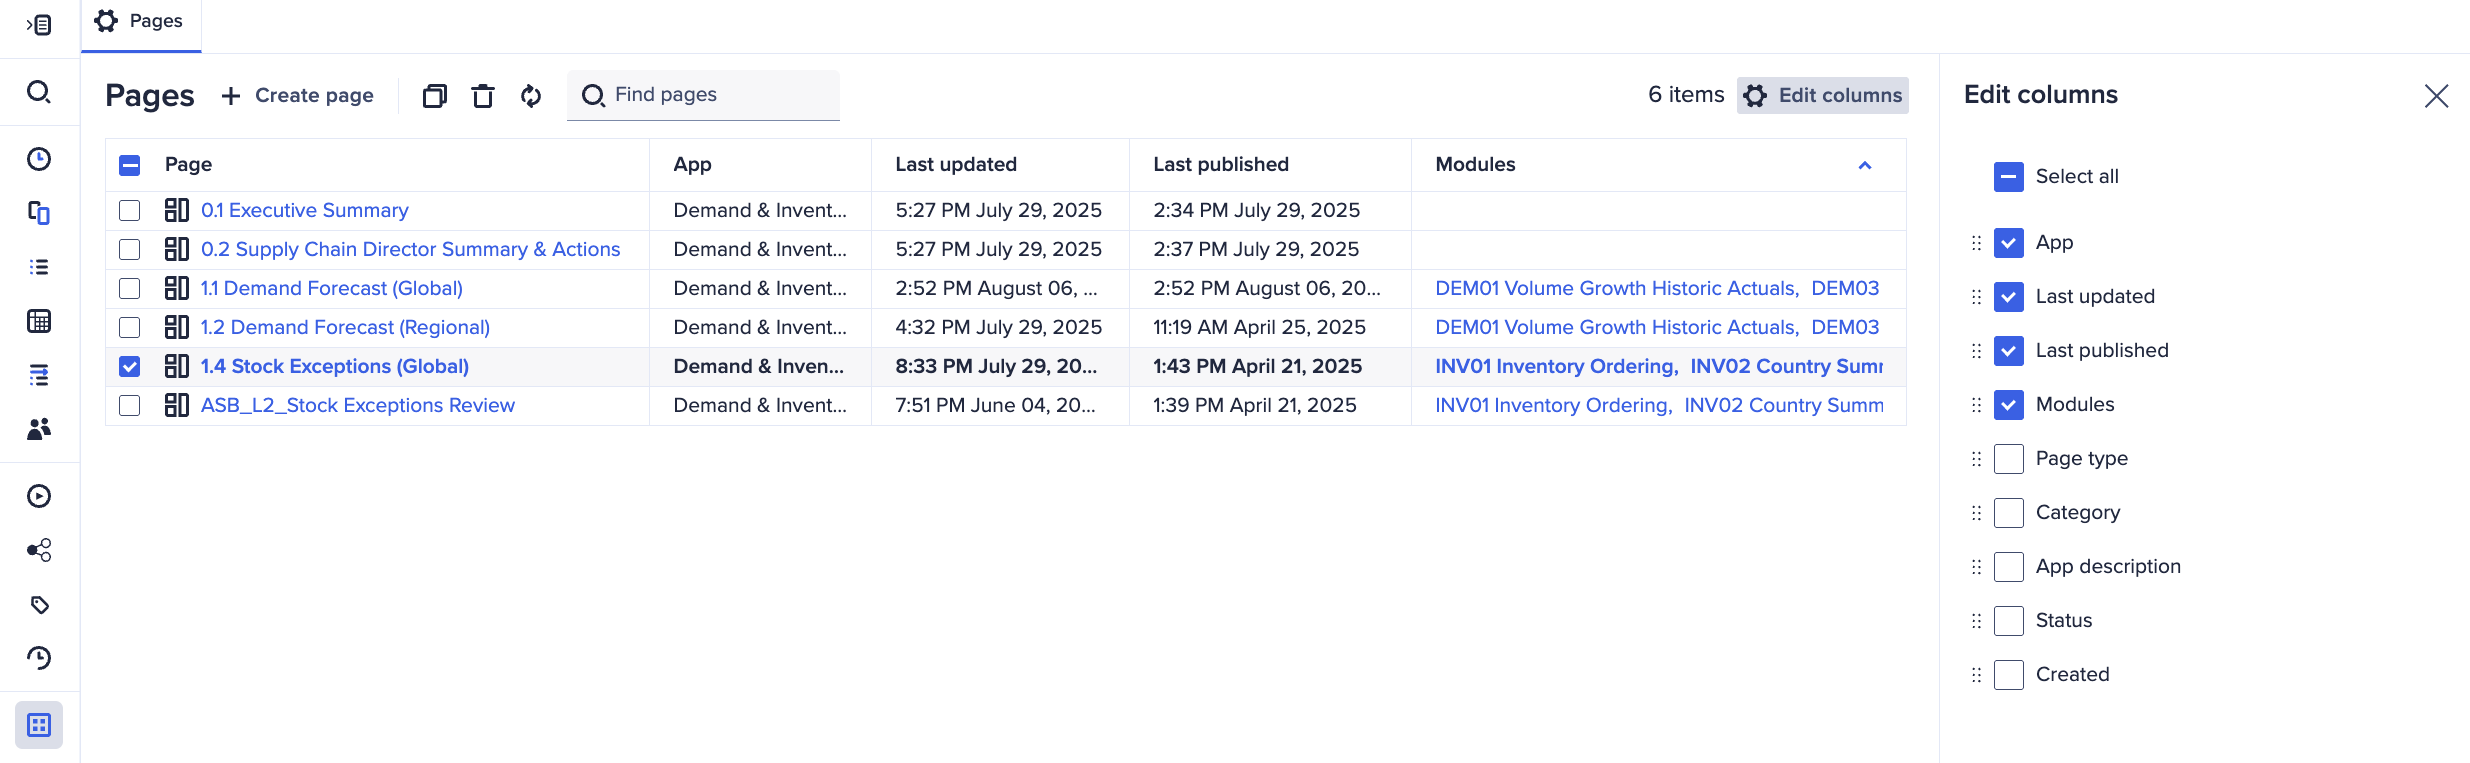Screen dimensions: 2470x763
Task: Open the recent clock icon in sidebar
Action: tap(39, 159)
